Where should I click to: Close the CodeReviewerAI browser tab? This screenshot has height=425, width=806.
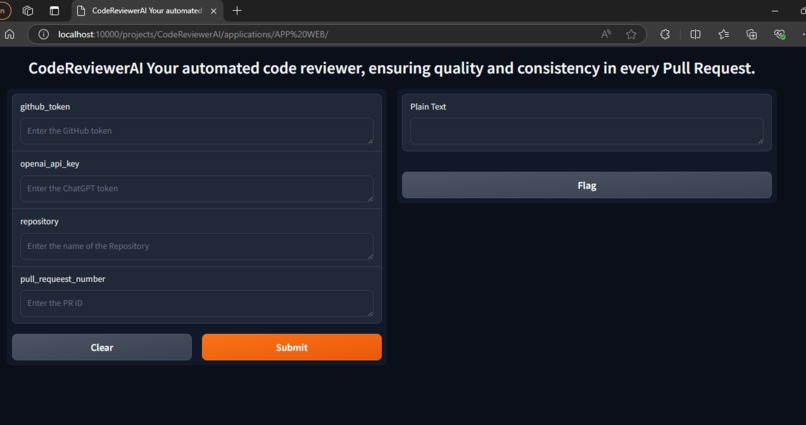[213, 11]
